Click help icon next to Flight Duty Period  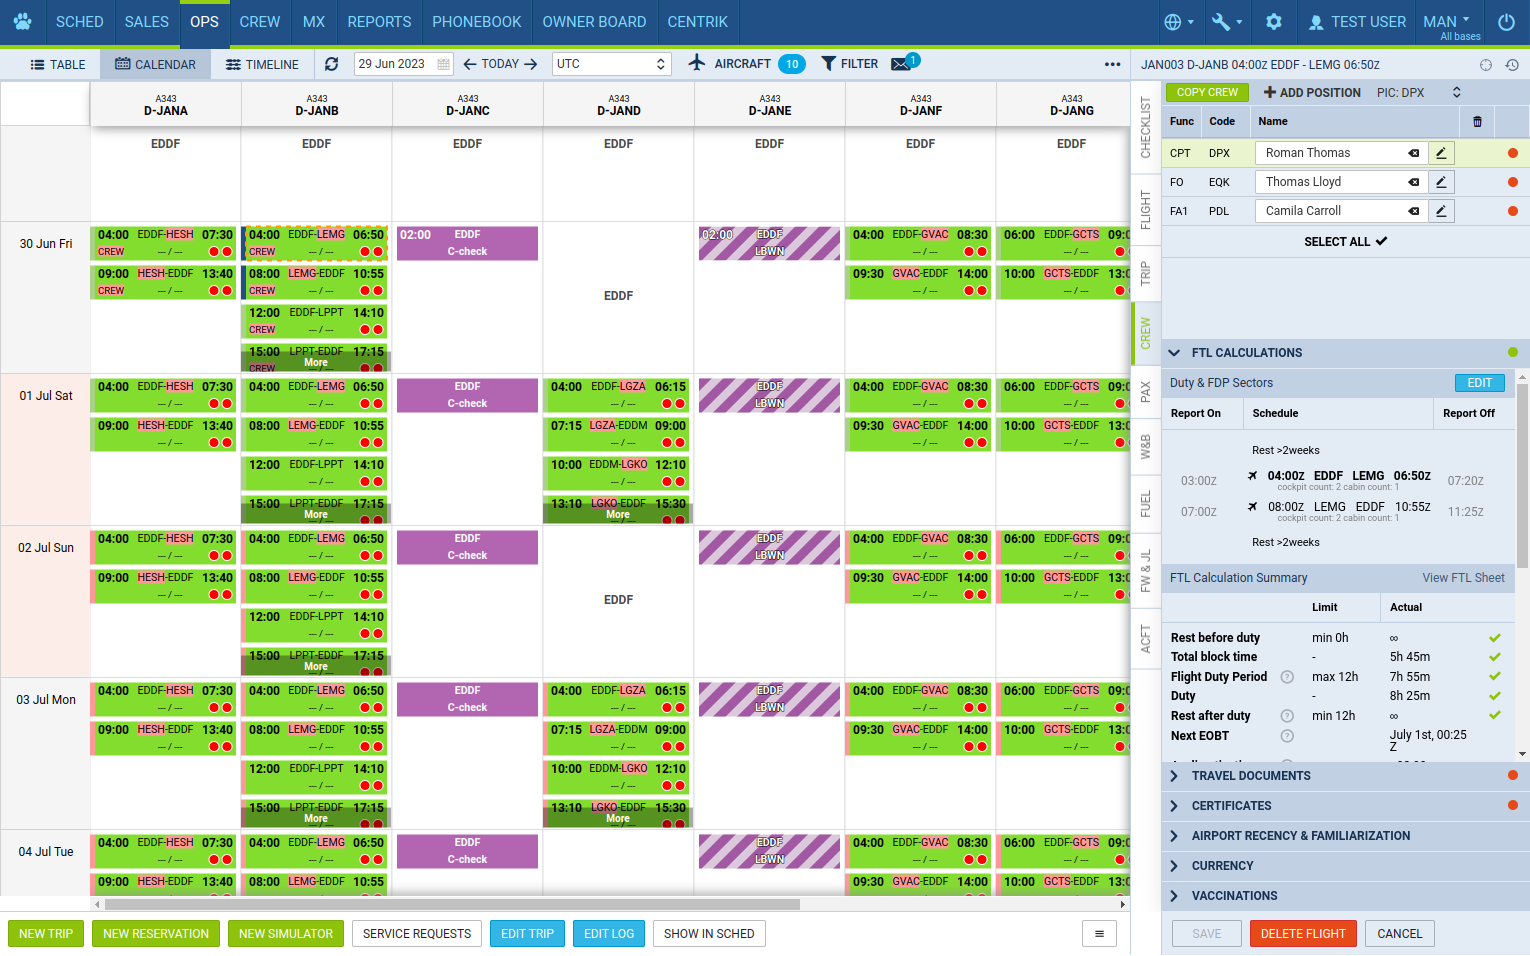click(x=1287, y=677)
